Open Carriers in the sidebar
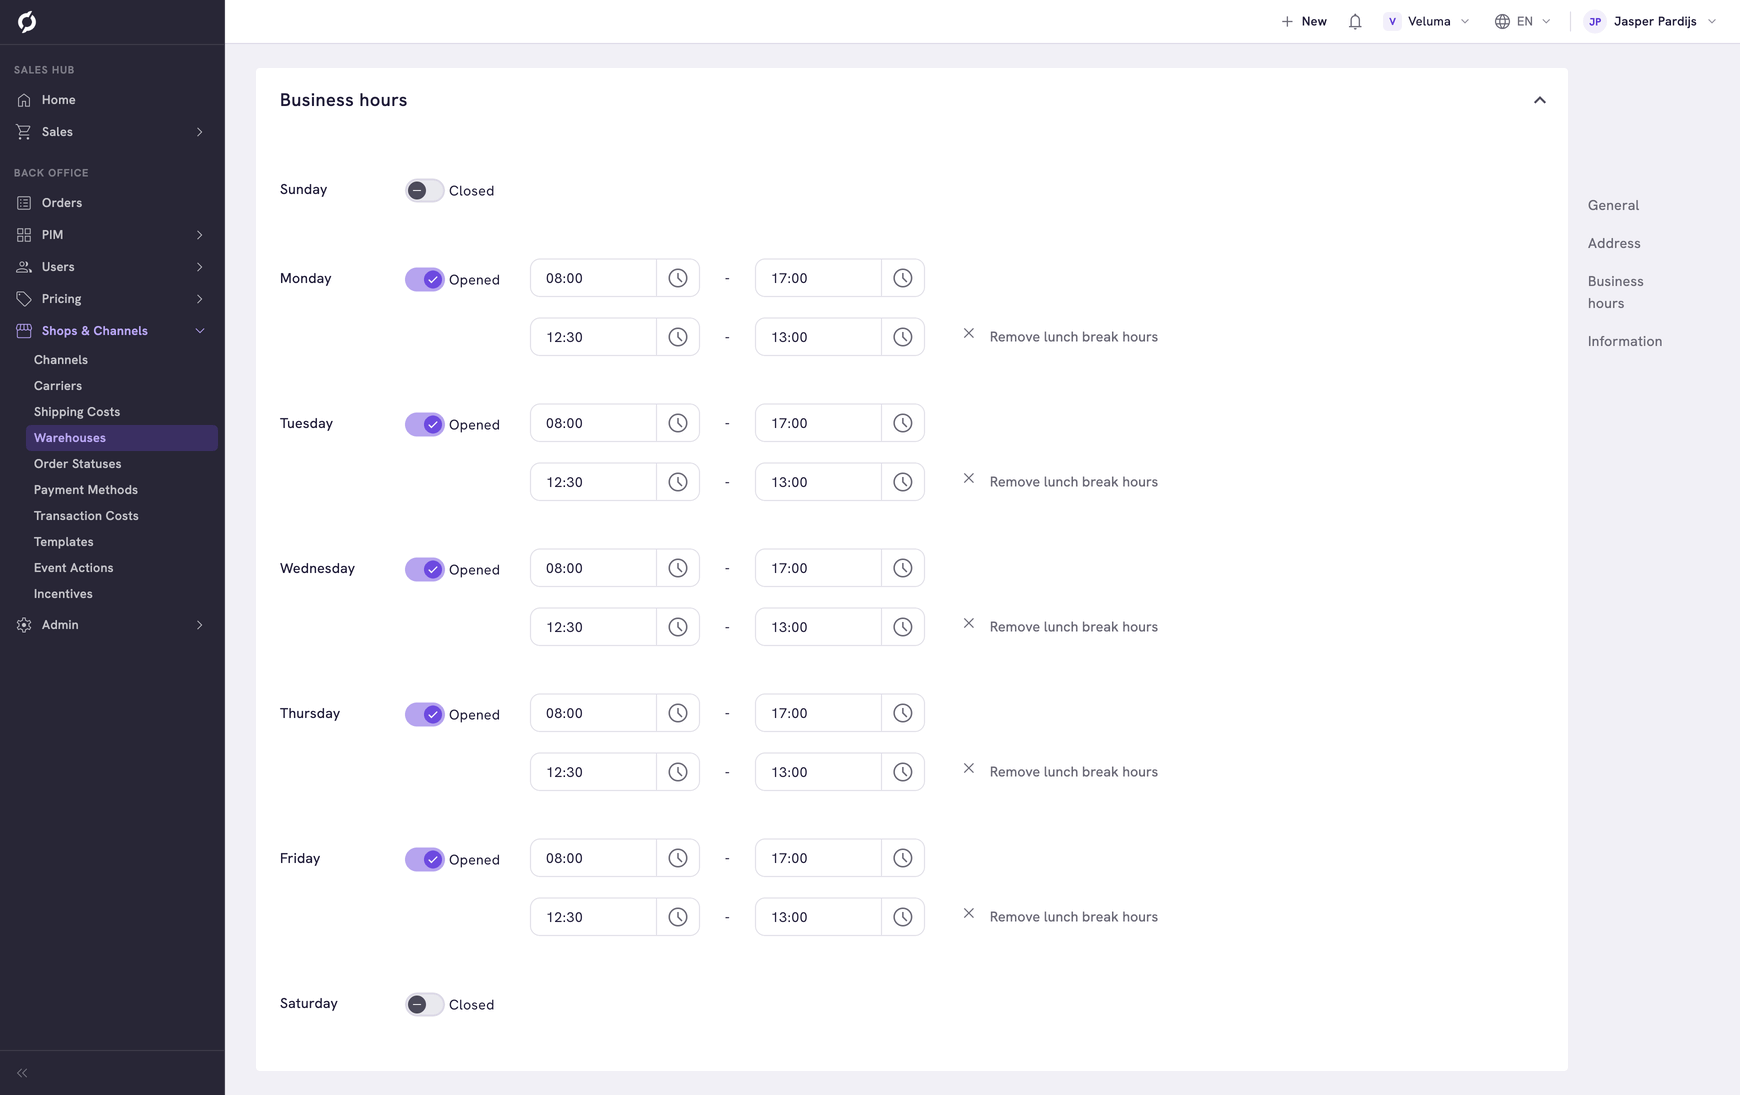This screenshot has width=1740, height=1095. tap(58, 386)
